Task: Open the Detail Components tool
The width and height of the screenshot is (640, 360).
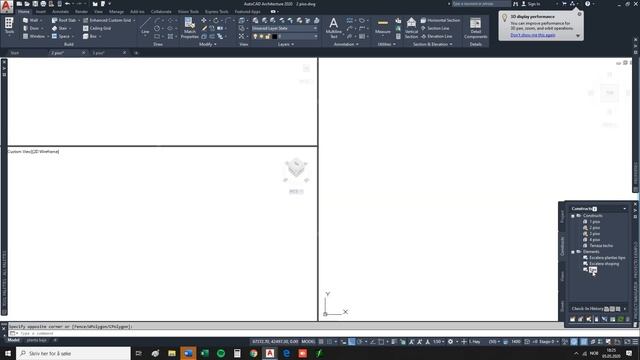Action: pos(476,28)
